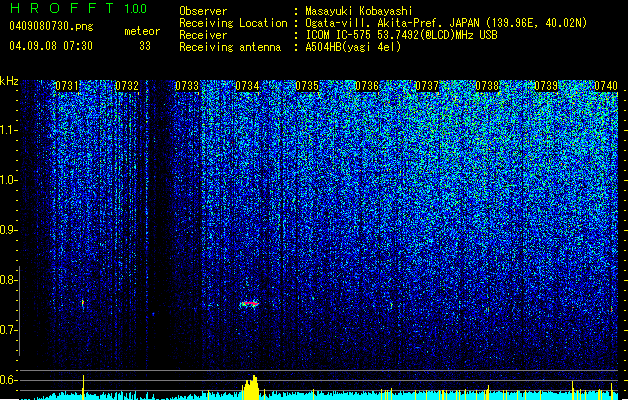Click the kHz axis unit label
This screenshot has width=629, height=400.
9,81
